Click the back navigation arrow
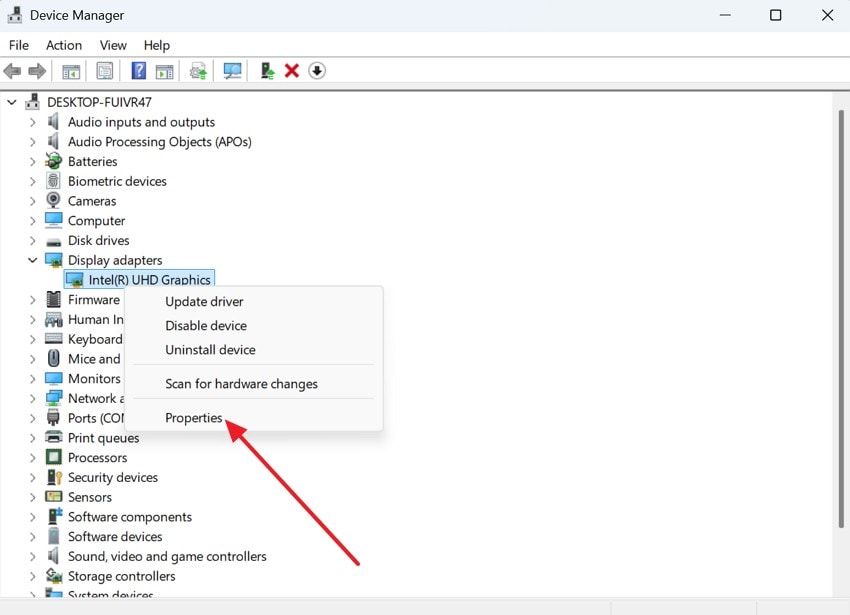The height and width of the screenshot is (615, 850). pos(12,70)
